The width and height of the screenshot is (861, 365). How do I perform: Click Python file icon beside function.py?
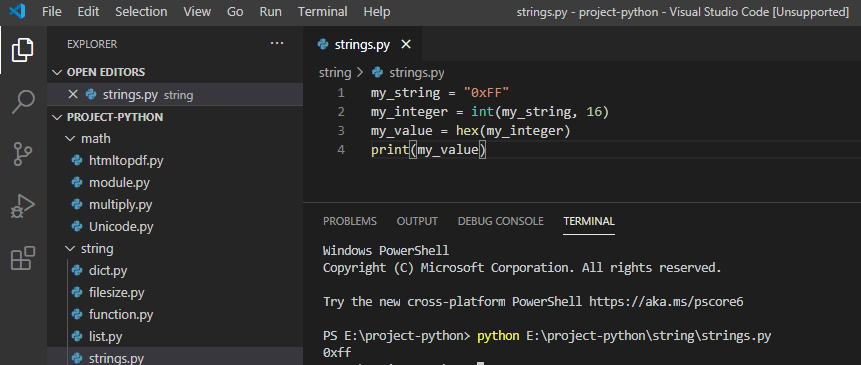[x=77, y=315]
